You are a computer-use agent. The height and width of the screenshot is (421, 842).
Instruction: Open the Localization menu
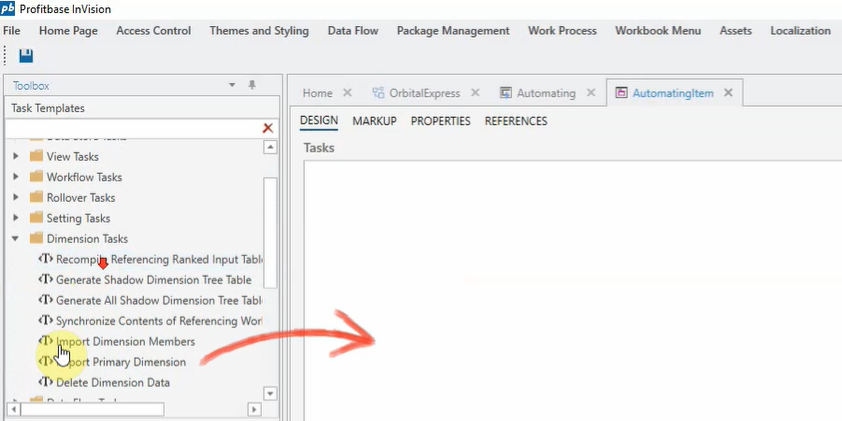click(x=800, y=31)
